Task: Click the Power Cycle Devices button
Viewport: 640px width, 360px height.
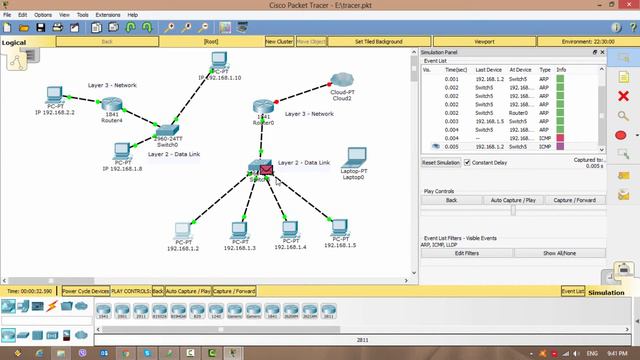Action: (x=86, y=291)
